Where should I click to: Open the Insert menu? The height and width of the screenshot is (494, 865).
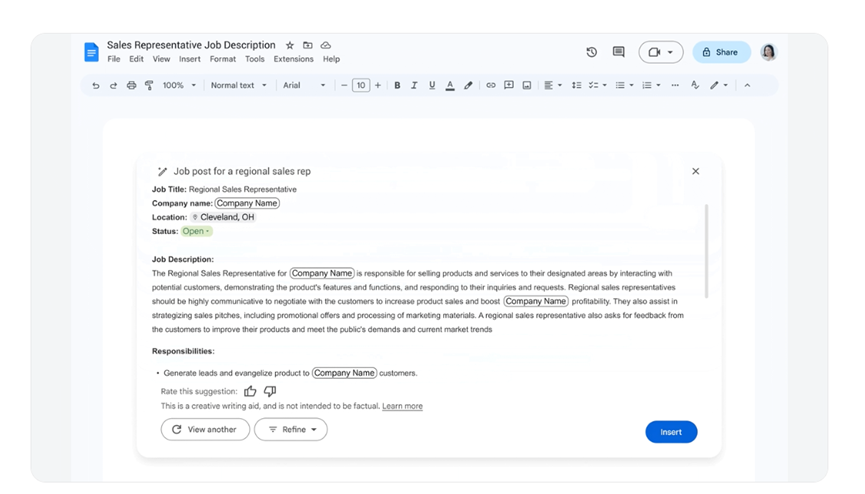[x=189, y=59]
